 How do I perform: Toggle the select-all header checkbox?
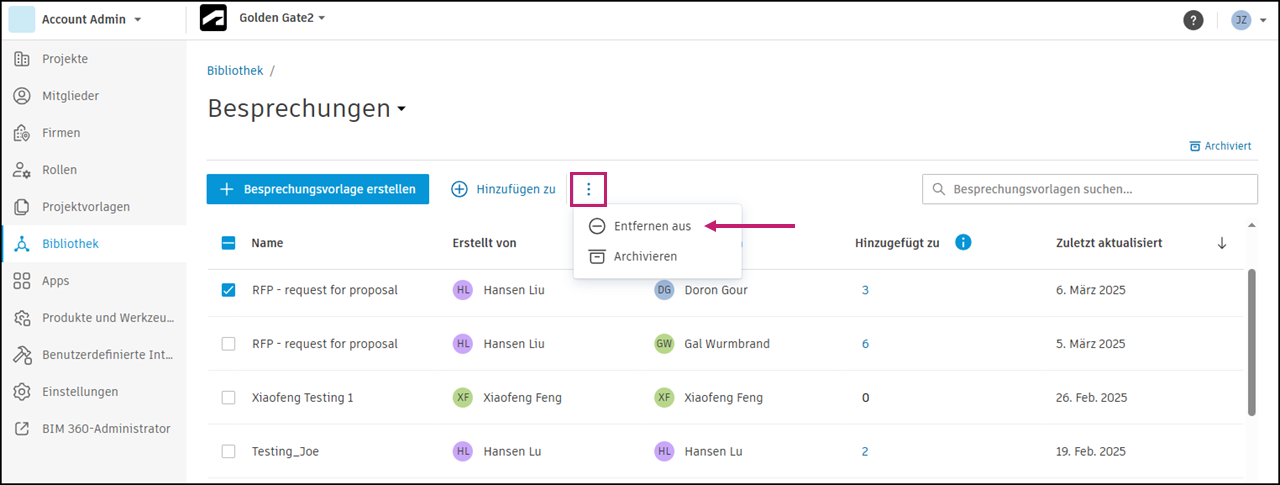pos(228,243)
